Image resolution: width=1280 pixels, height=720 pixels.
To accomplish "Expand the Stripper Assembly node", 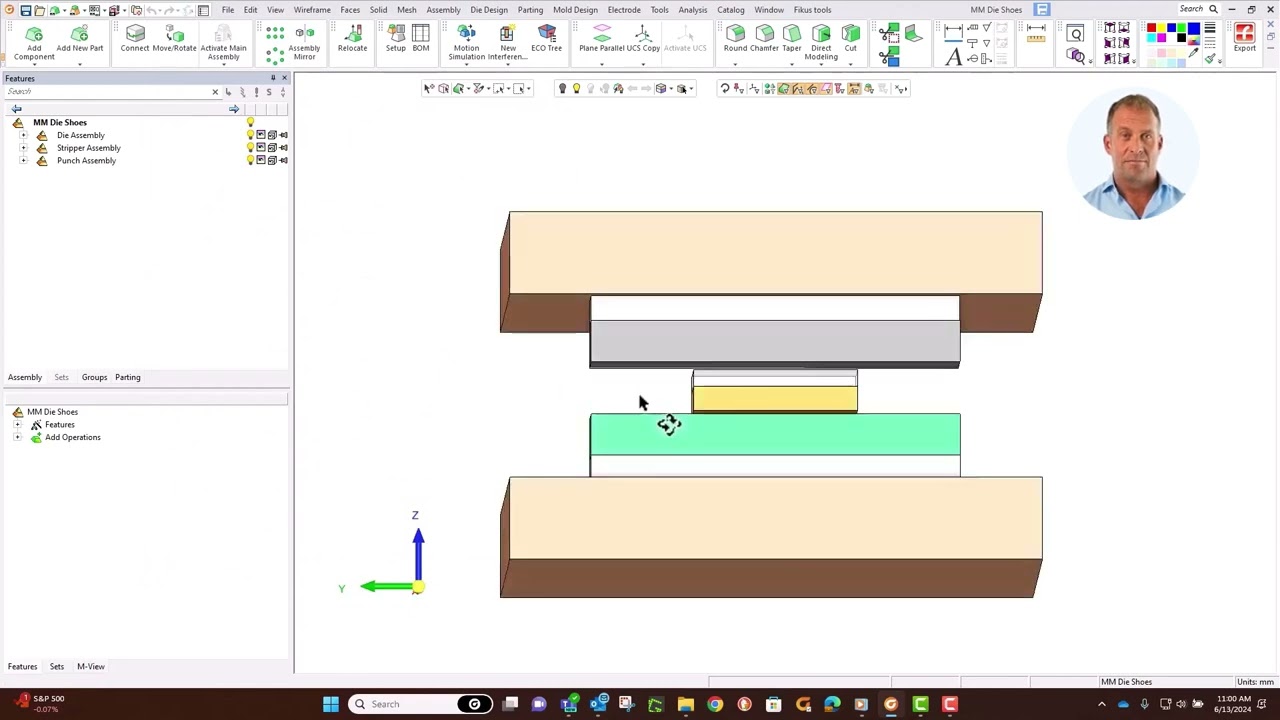I will 23,148.
